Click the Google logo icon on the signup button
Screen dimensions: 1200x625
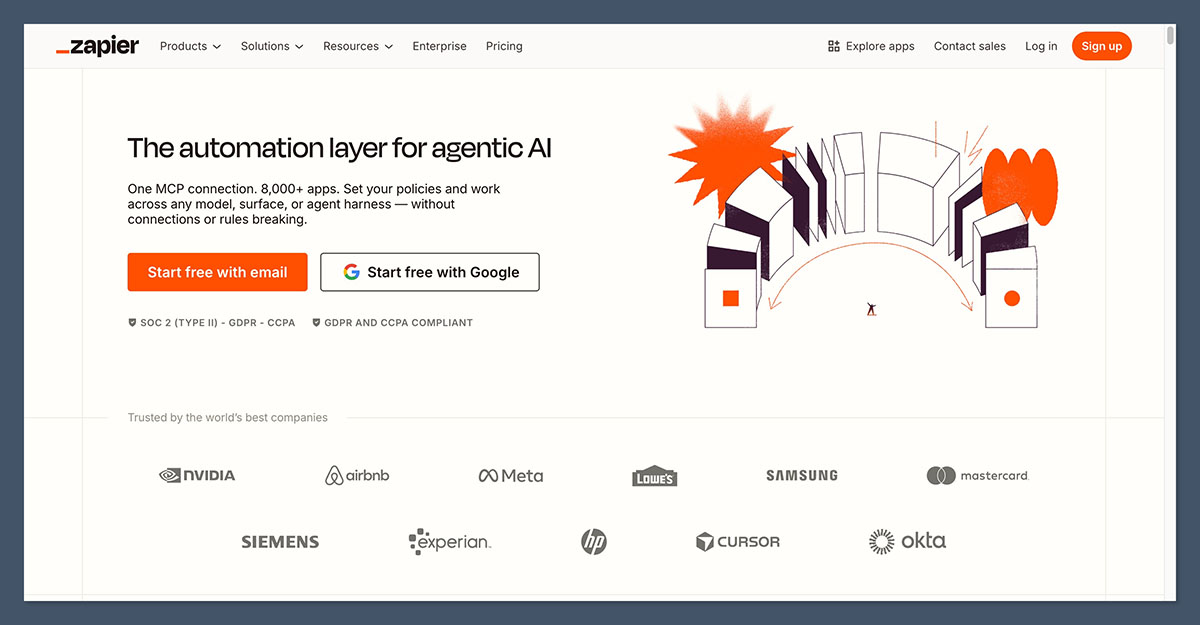tap(351, 272)
